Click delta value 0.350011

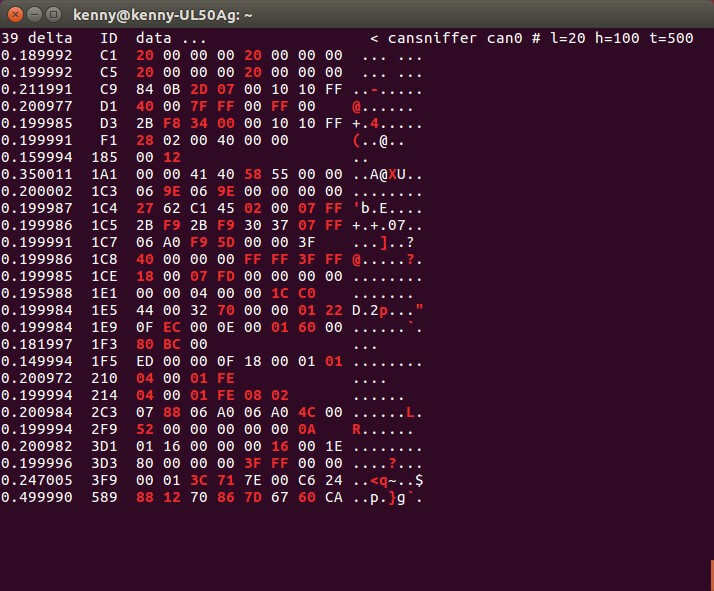click(x=36, y=174)
